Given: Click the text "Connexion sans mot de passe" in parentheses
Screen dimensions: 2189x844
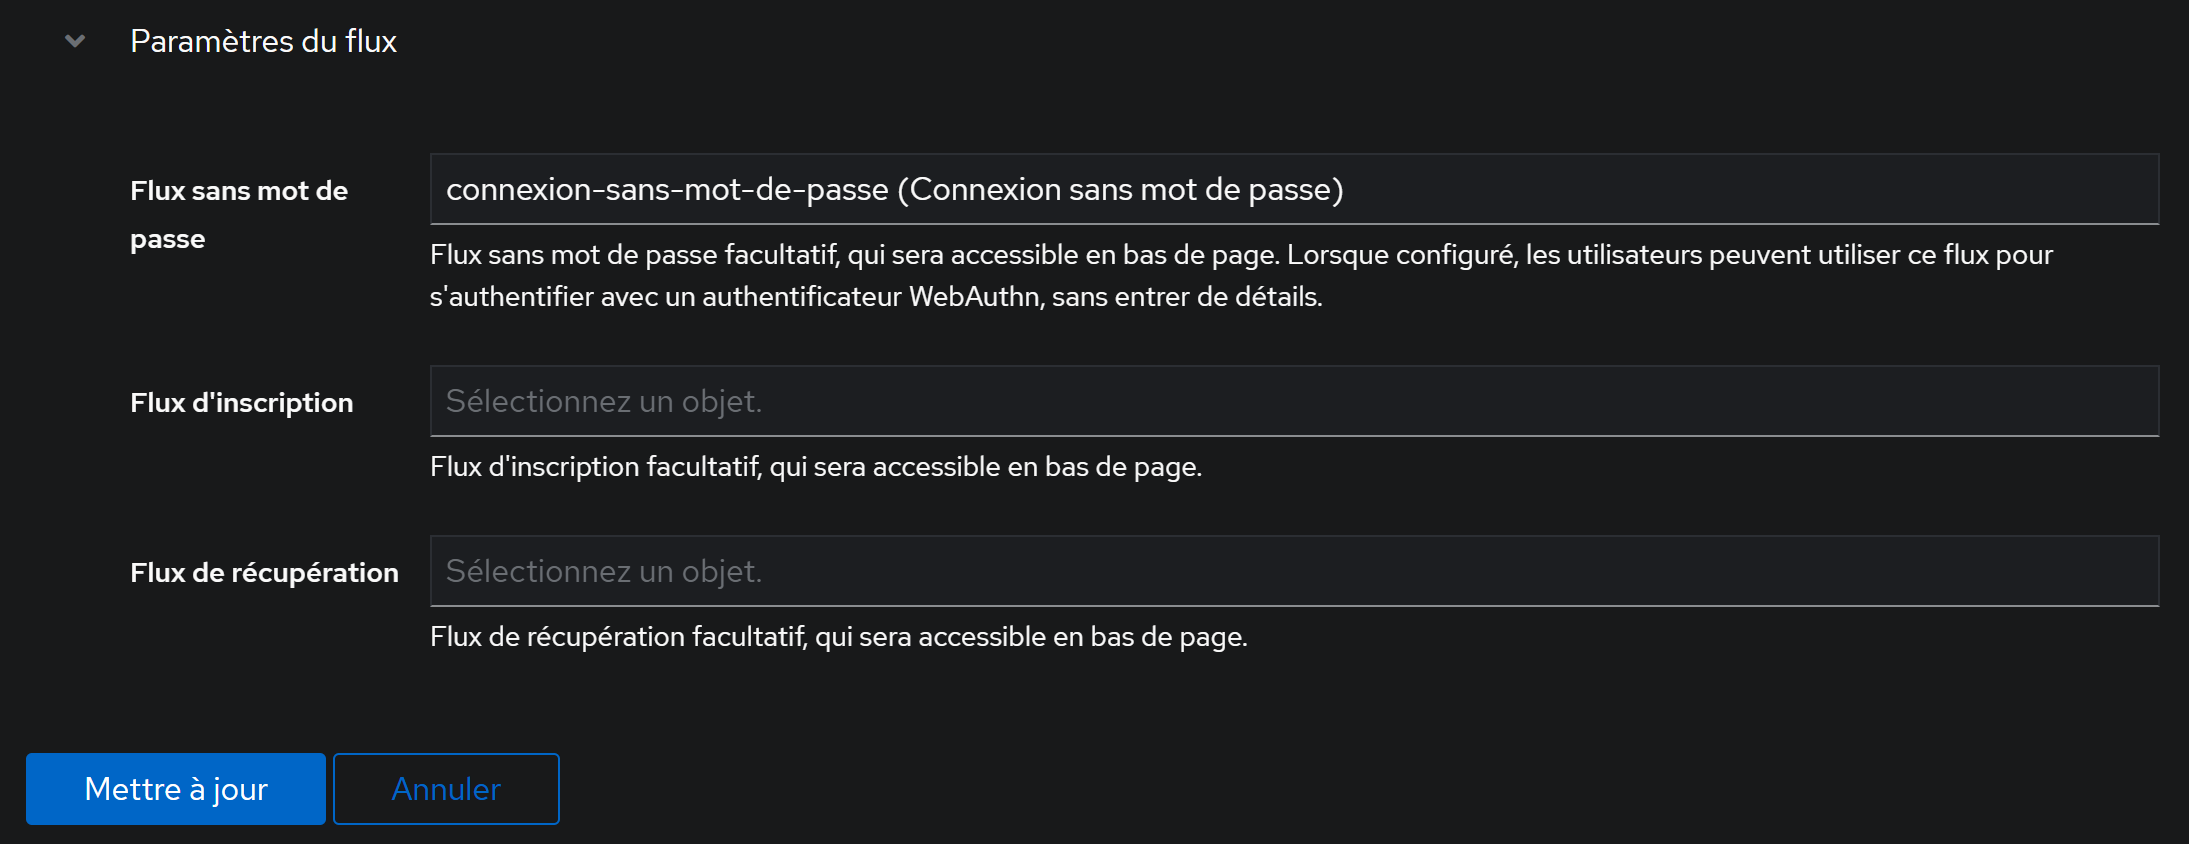Looking at the screenshot, I should 1120,189.
